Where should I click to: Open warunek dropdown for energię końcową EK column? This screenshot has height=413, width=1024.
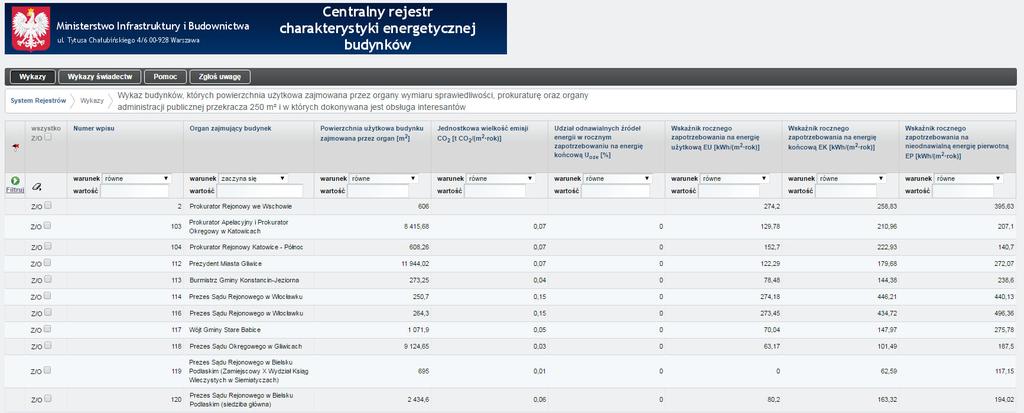tap(852, 178)
